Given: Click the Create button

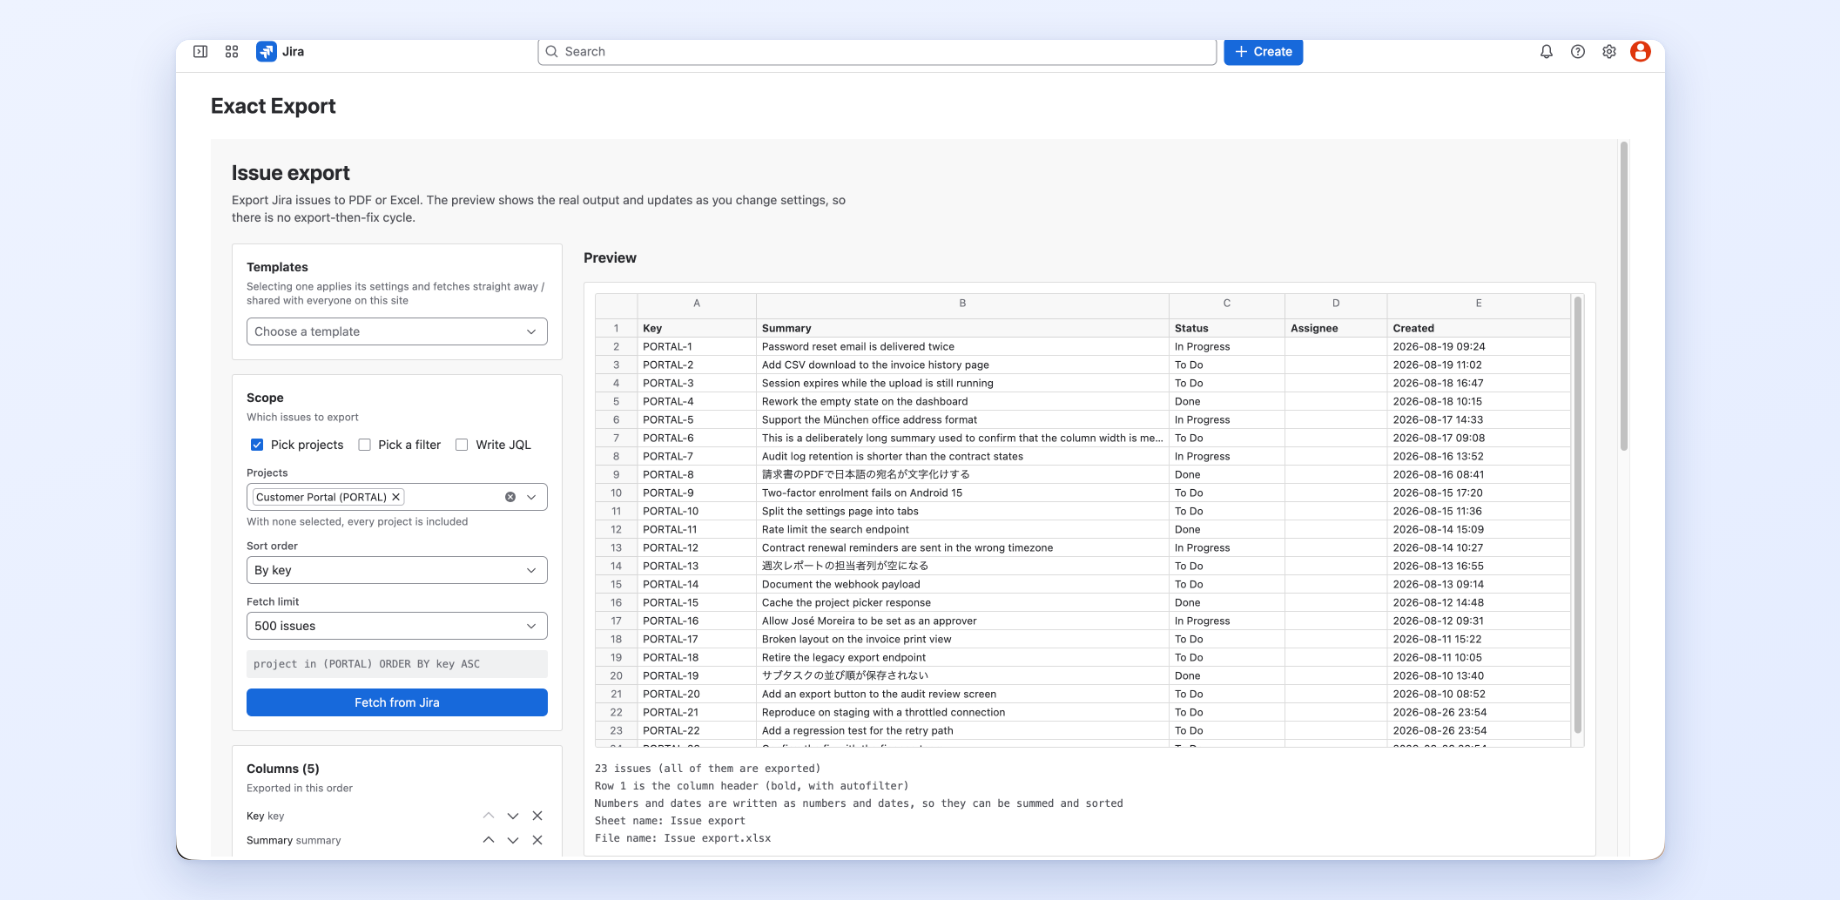Looking at the screenshot, I should coord(1263,52).
